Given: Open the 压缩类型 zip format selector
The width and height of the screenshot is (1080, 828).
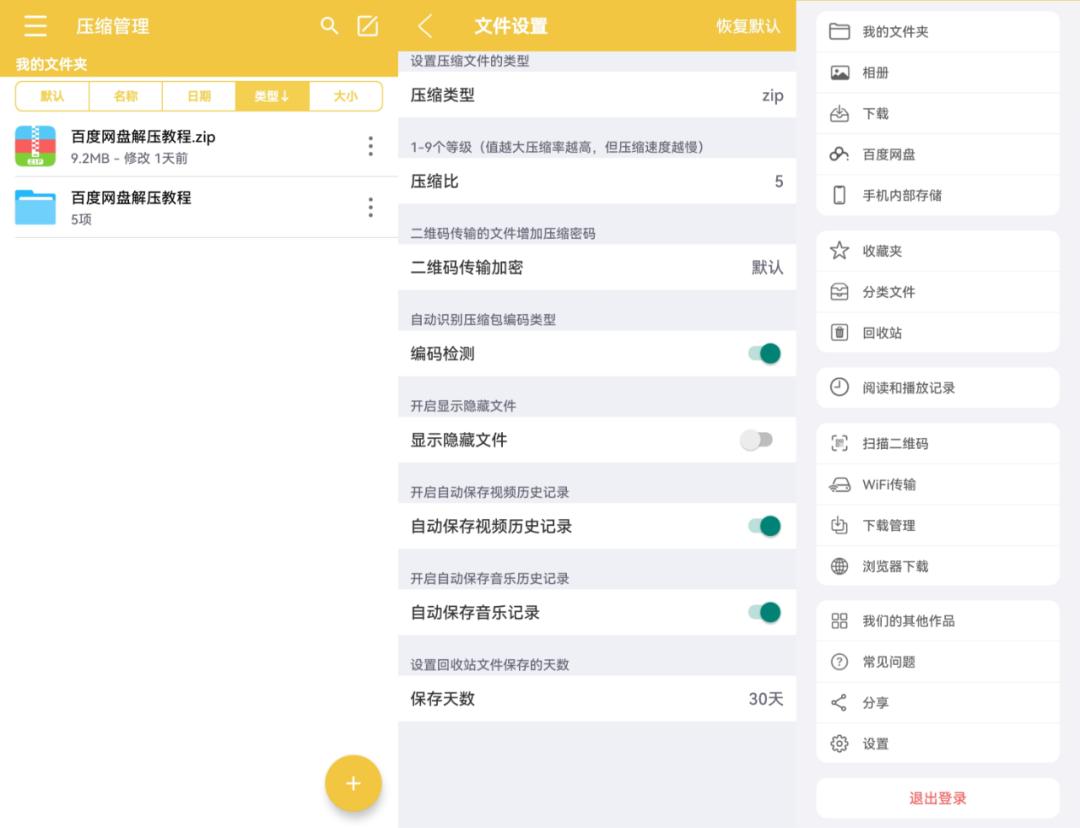Looking at the screenshot, I should coord(597,95).
